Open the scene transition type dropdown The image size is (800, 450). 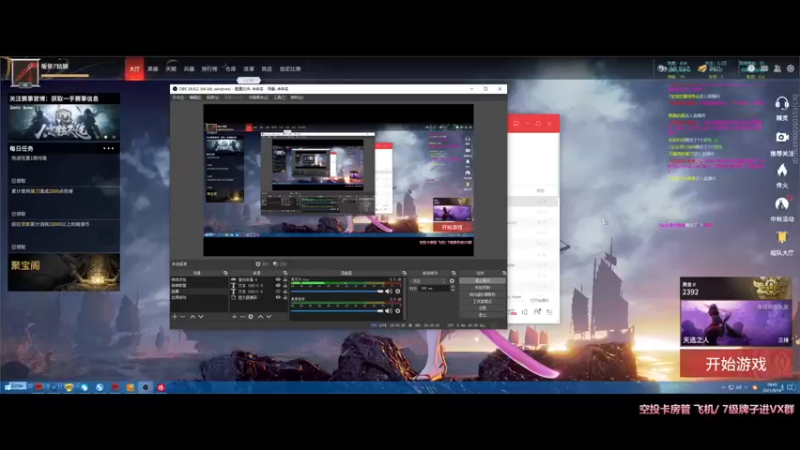click(x=429, y=281)
